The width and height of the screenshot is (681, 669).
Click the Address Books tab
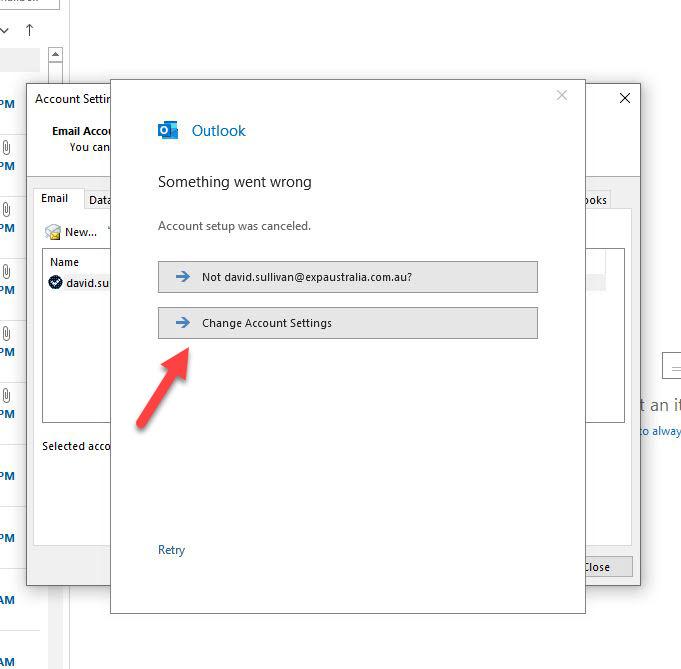[x=597, y=200]
